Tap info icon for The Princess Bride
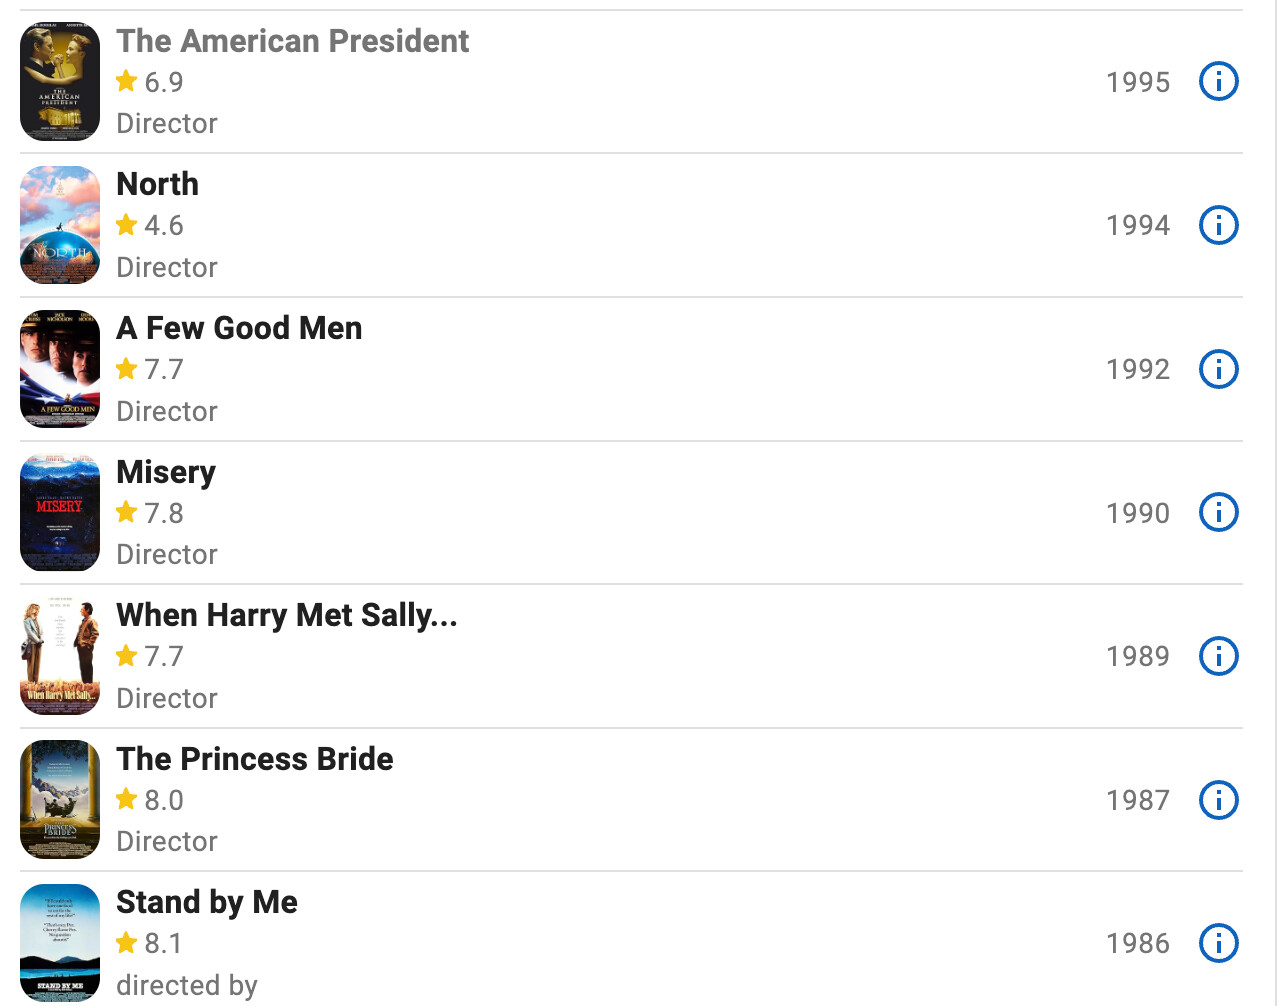This screenshot has width=1284, height=1006. [x=1218, y=800]
